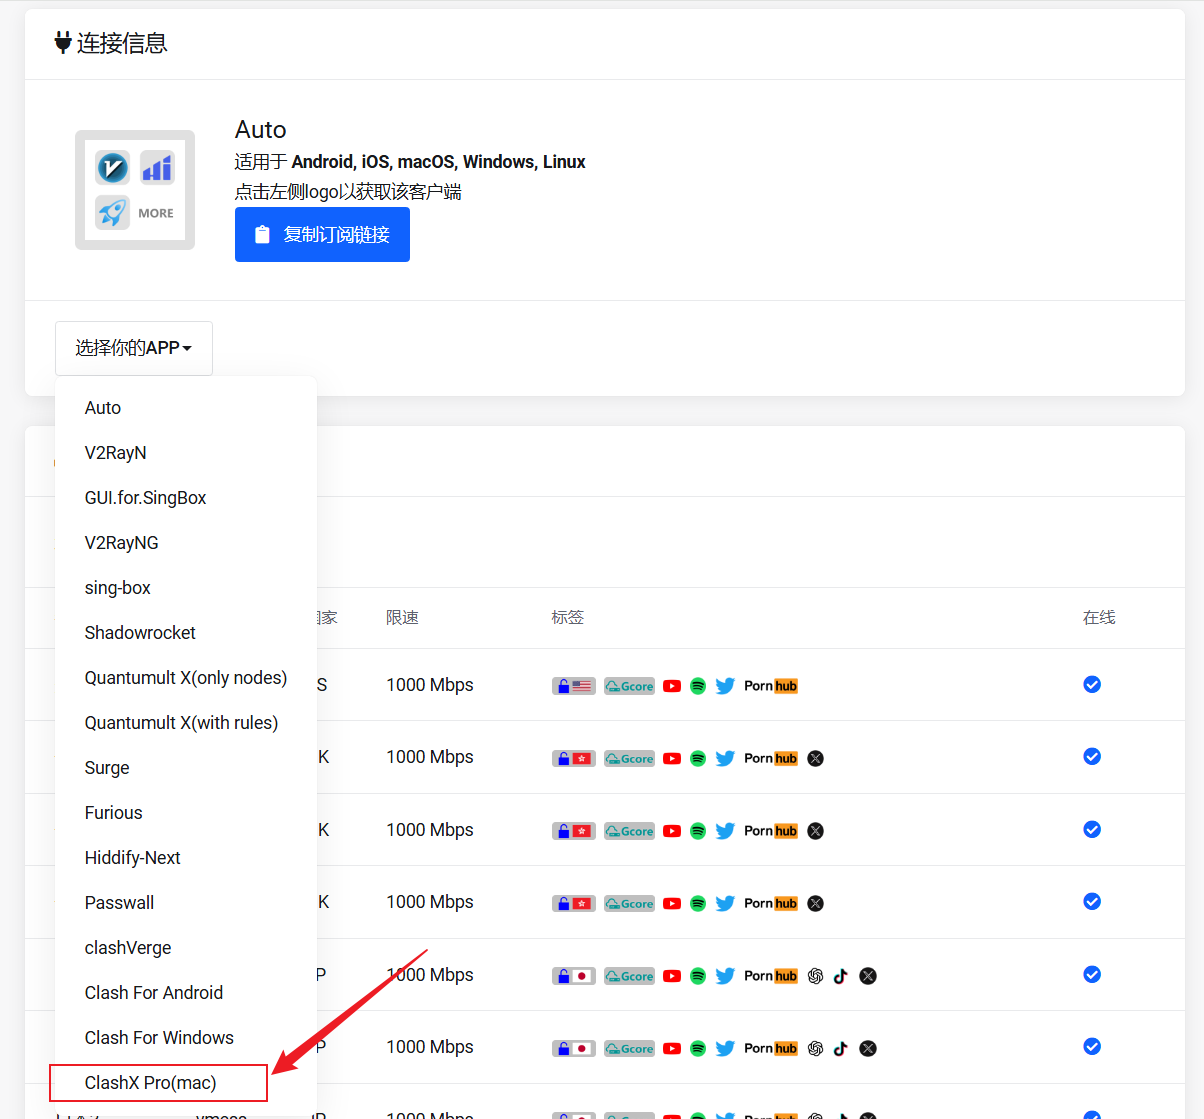
Task: Click the rocket Shadowrocket client logo
Action: pyautogui.click(x=112, y=212)
